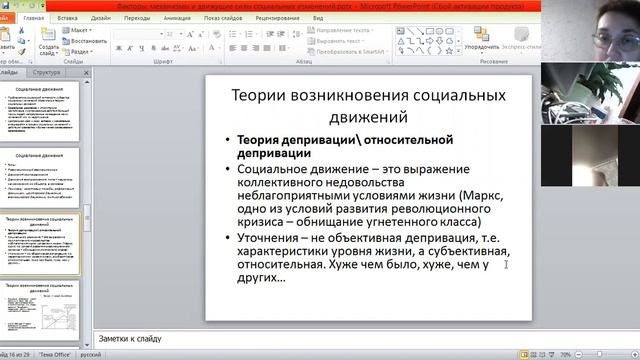Open the Раздел (Section) dropdown
This screenshot has height=360, width=640.
tap(78, 52)
